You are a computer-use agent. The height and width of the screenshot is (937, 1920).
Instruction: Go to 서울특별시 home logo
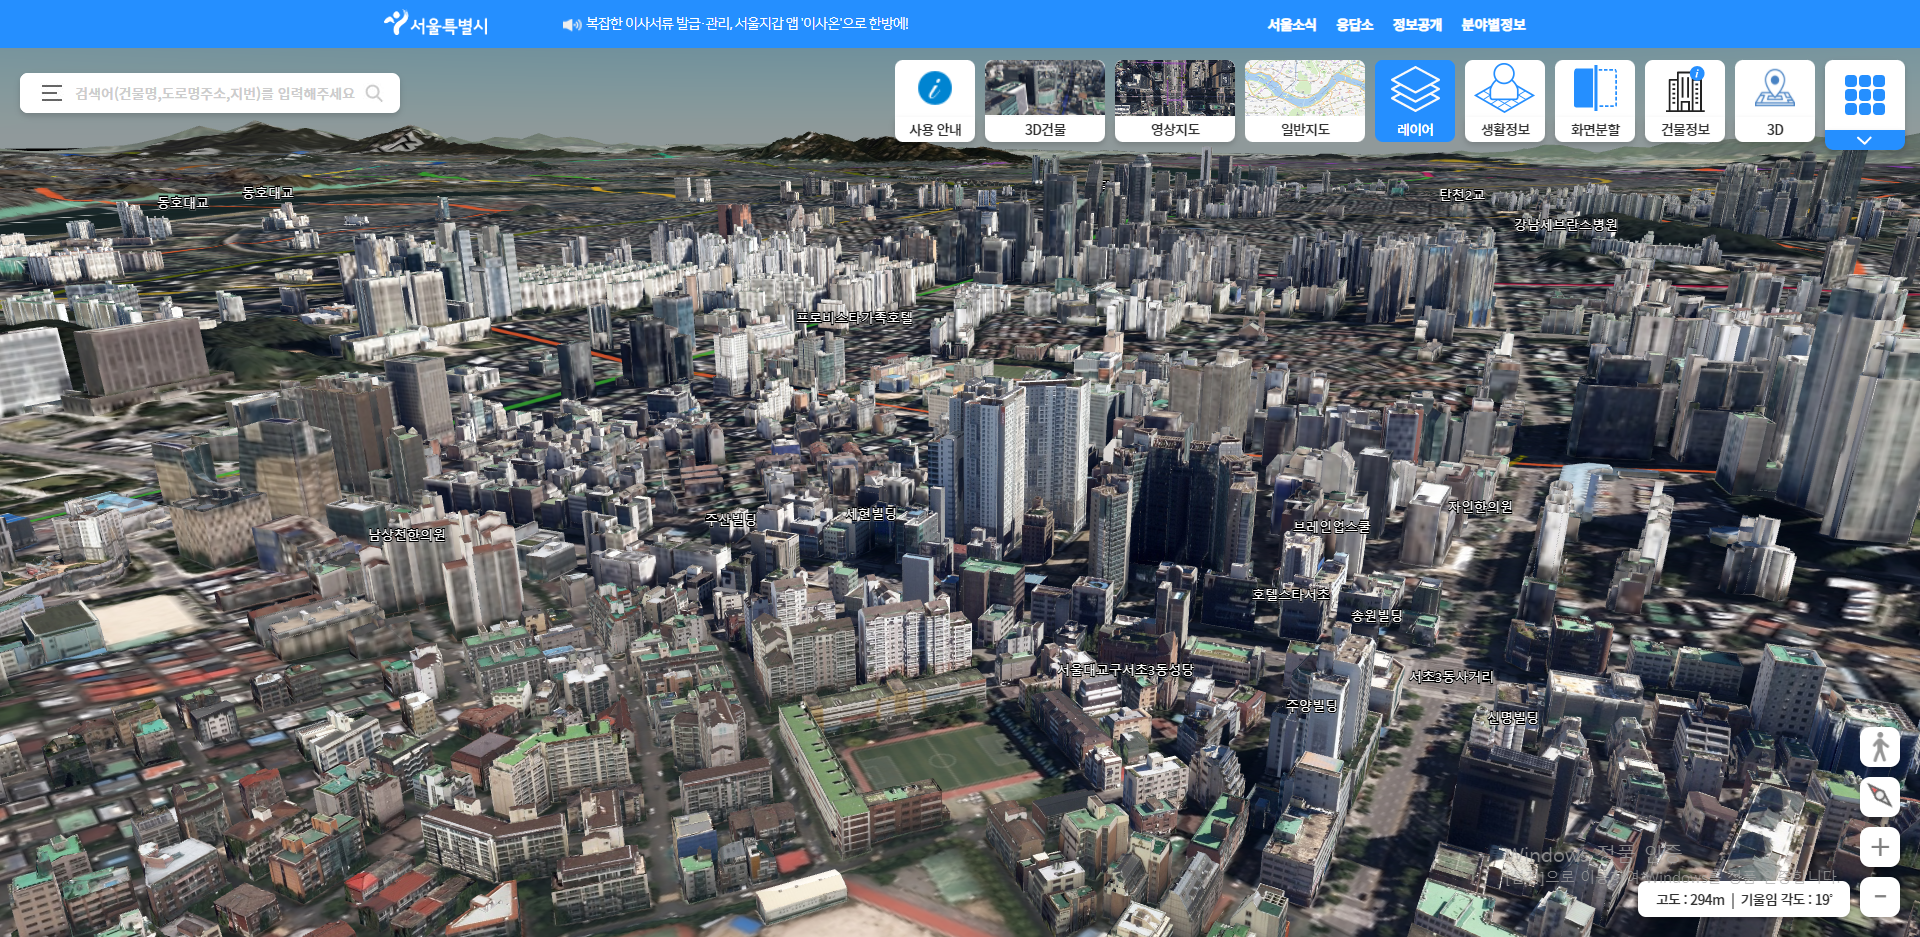pos(436,24)
